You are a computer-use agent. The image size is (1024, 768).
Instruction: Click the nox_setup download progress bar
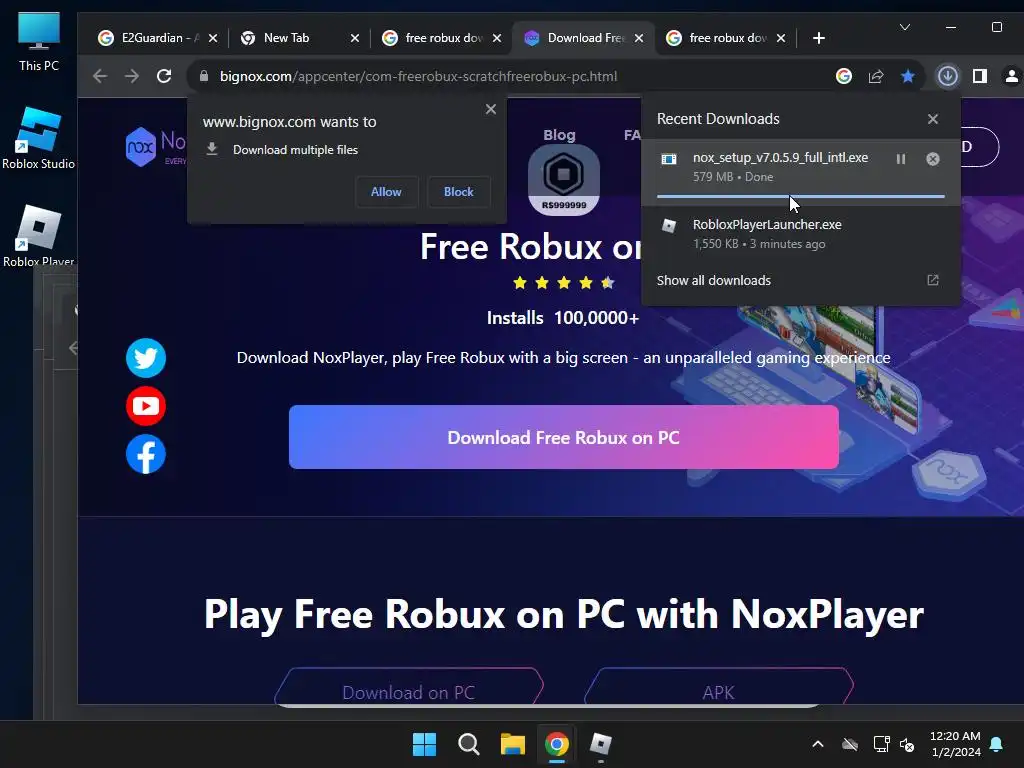pos(801,196)
